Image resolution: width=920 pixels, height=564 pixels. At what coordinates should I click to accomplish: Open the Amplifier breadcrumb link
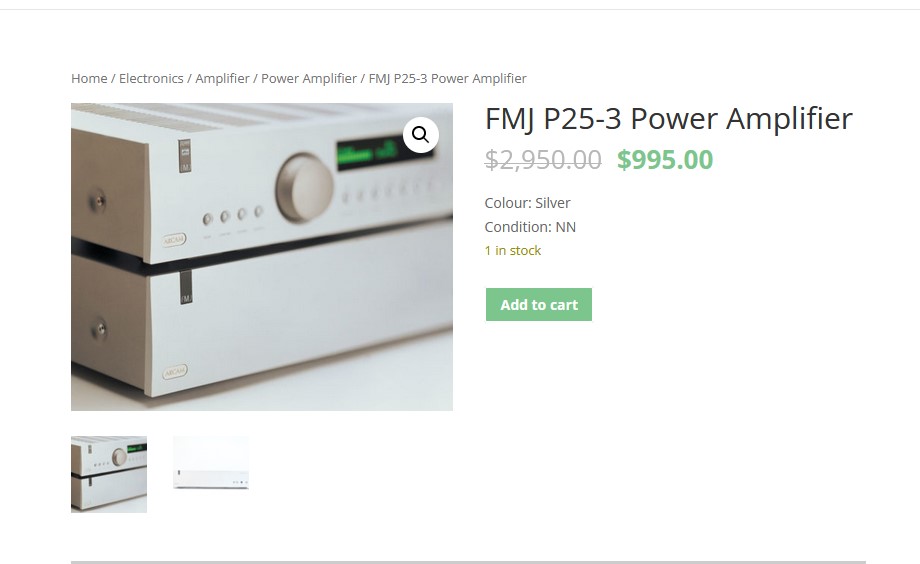click(x=222, y=79)
